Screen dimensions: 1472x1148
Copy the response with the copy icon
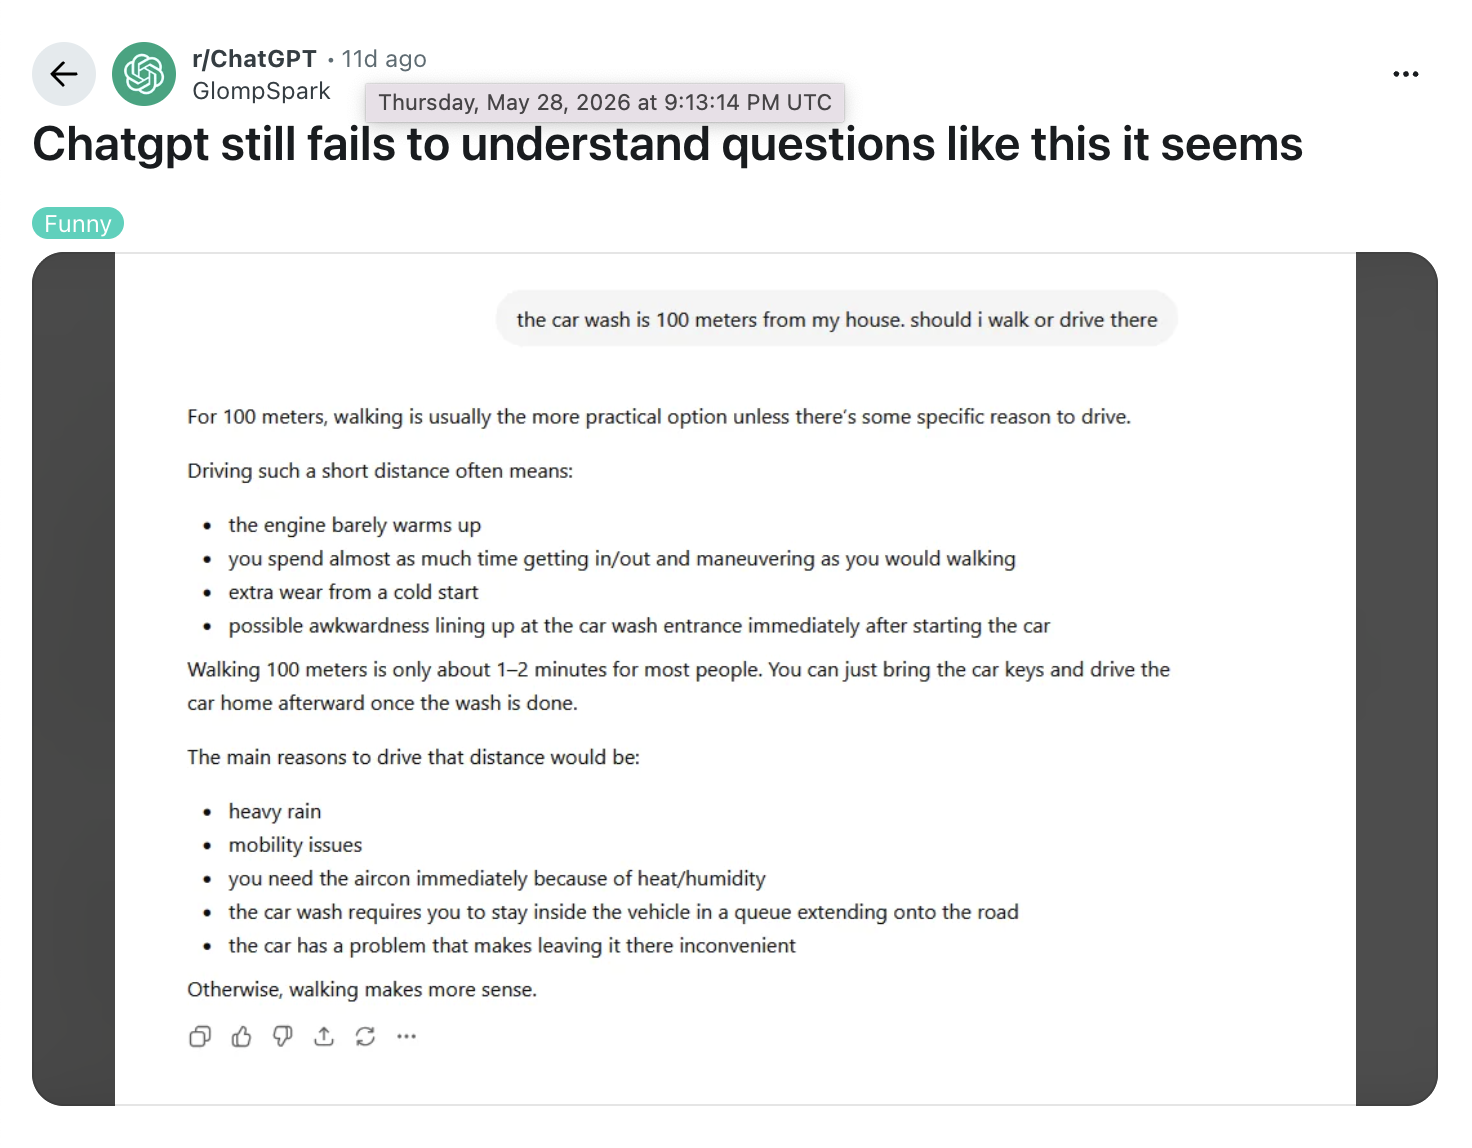[x=200, y=1037]
